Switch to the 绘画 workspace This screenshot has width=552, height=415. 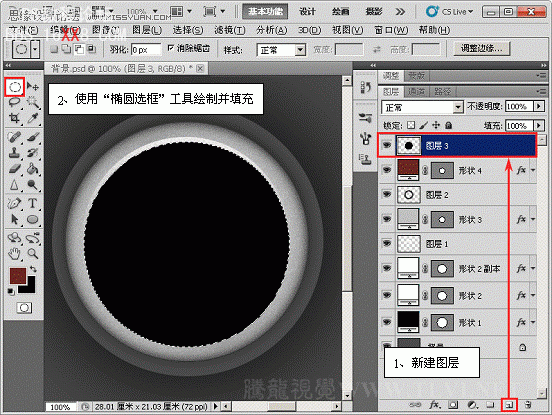coord(340,12)
